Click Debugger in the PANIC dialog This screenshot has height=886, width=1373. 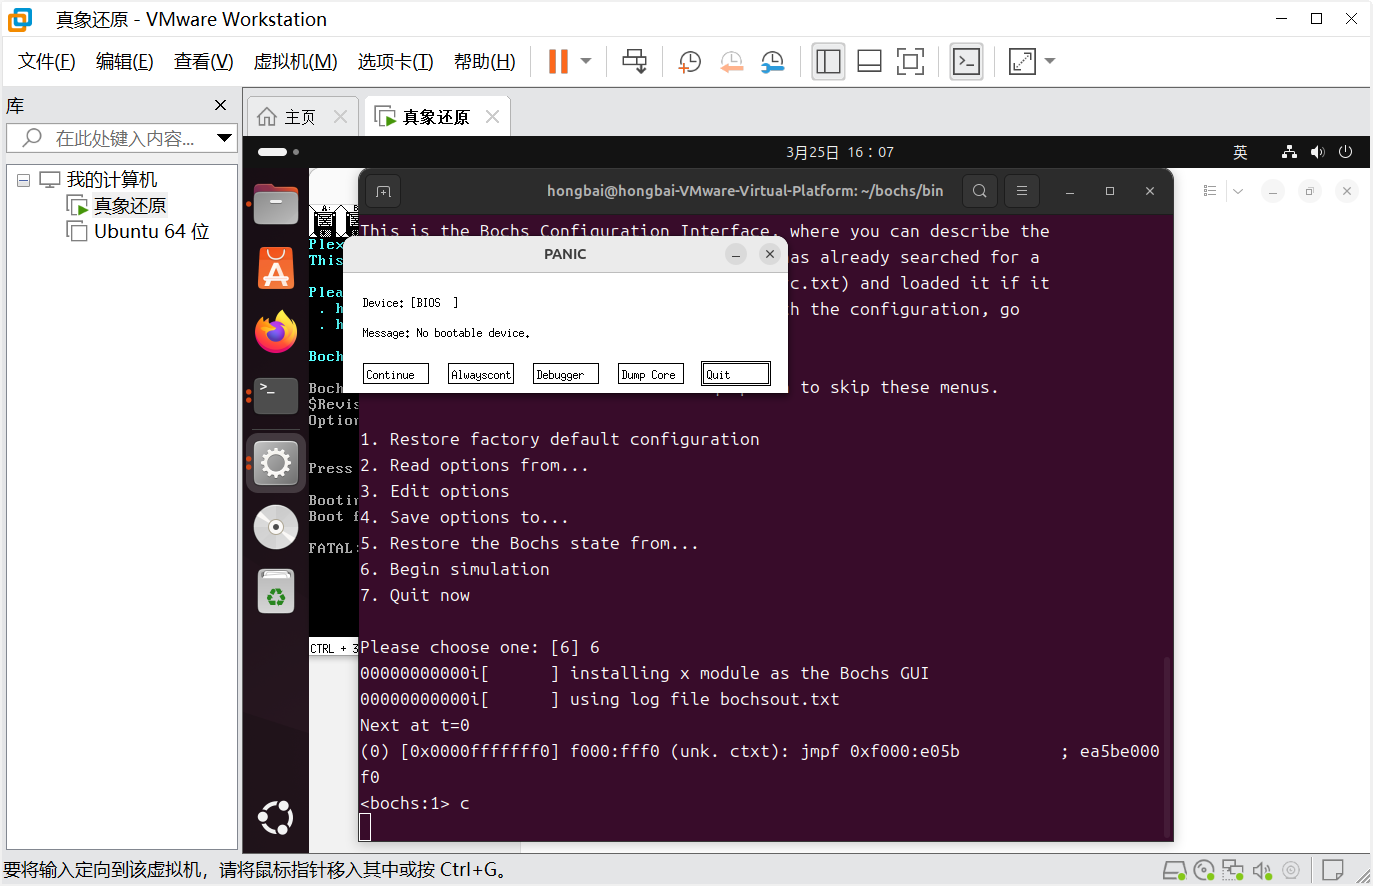pyautogui.click(x=566, y=374)
